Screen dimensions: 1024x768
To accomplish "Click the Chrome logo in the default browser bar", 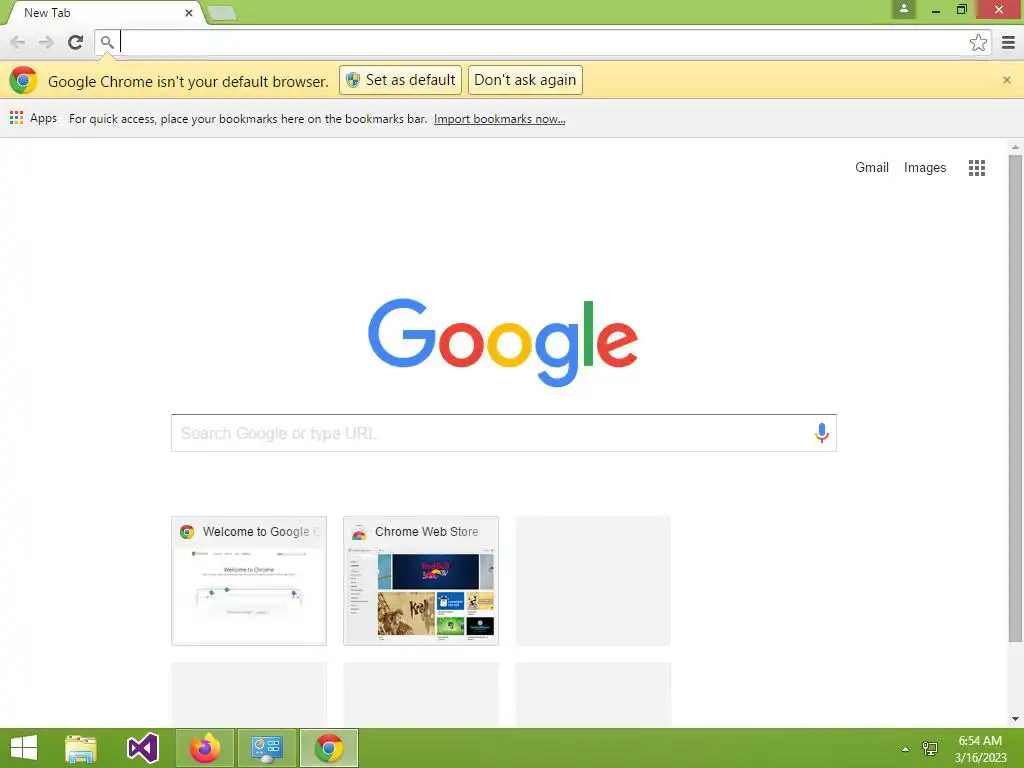I will pos(24,80).
